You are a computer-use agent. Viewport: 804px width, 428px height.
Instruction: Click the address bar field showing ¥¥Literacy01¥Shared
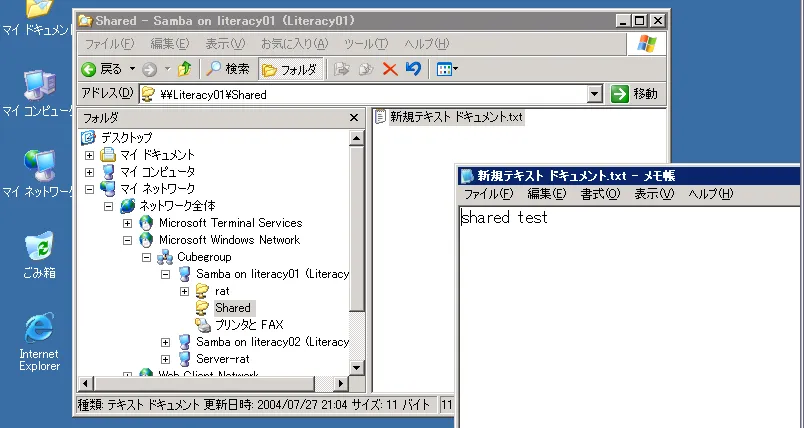pyautogui.click(x=364, y=94)
